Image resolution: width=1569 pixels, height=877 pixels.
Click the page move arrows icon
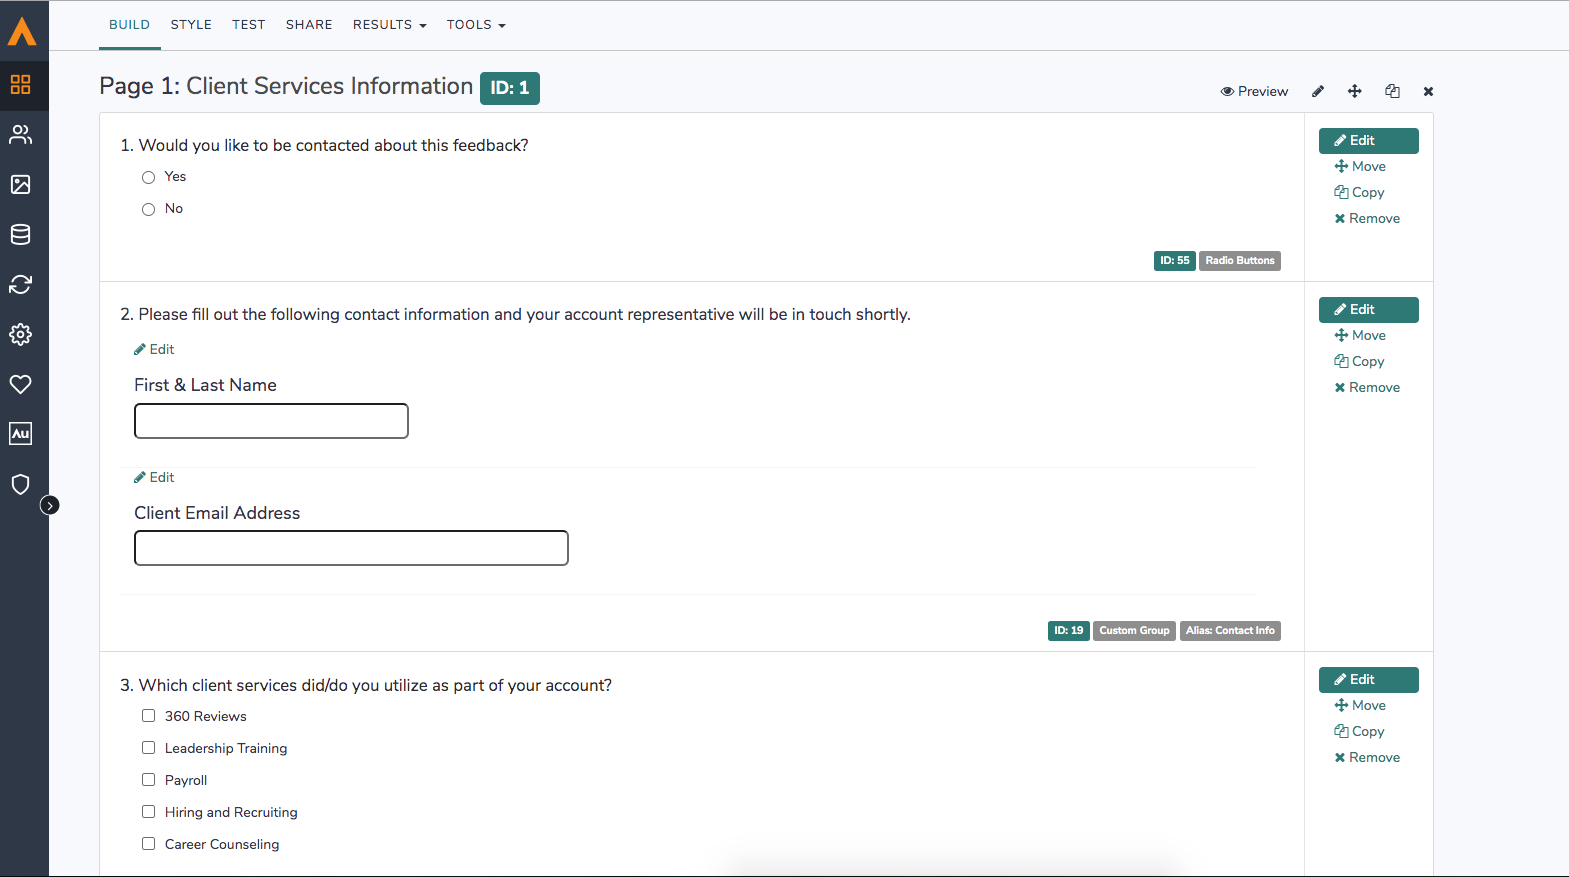click(1355, 91)
